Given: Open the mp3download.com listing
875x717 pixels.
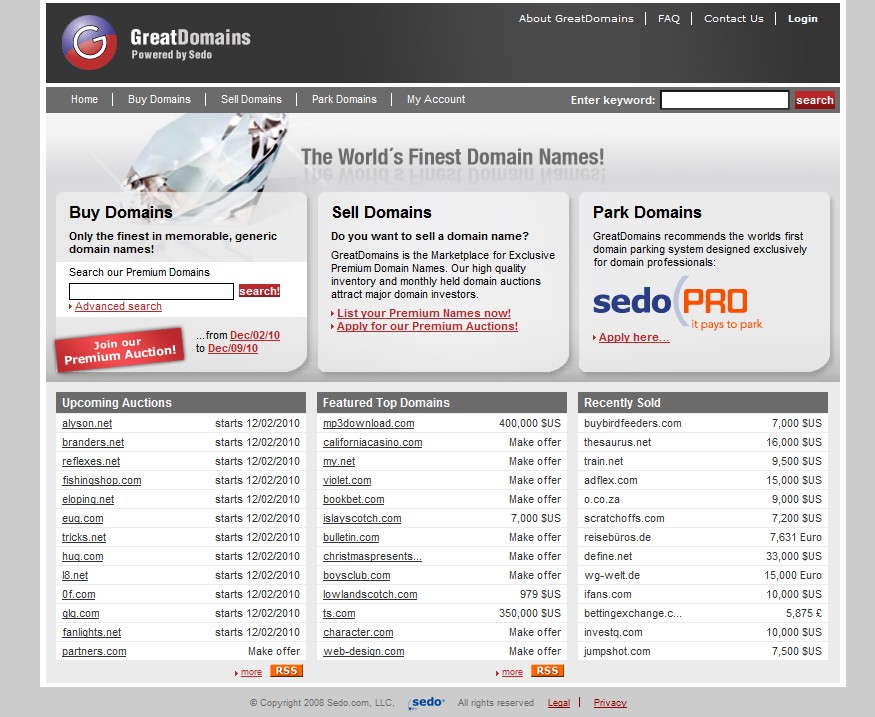Looking at the screenshot, I should tap(369, 424).
